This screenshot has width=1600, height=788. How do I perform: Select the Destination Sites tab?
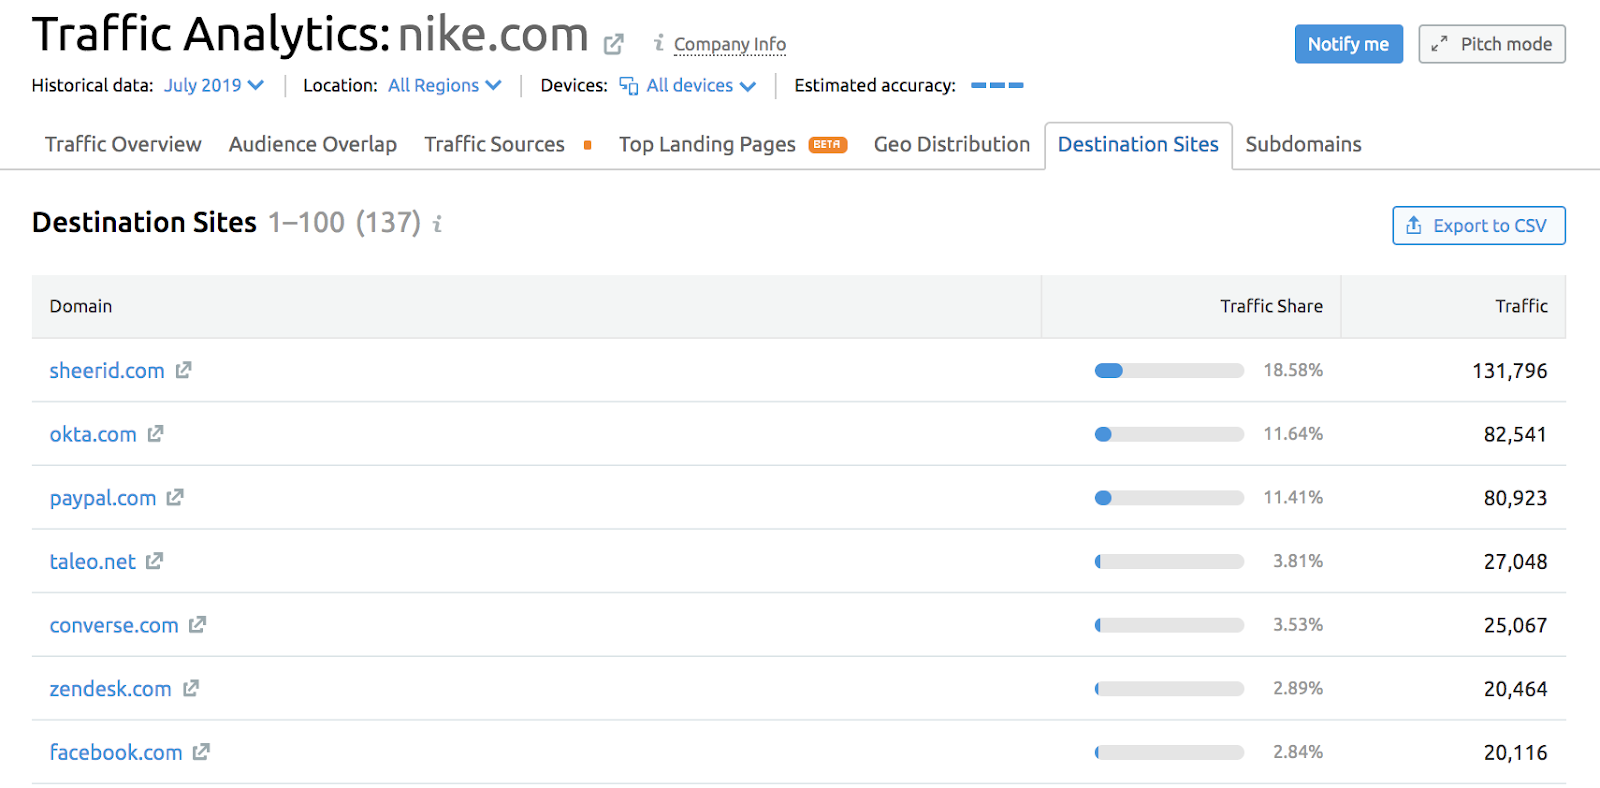tap(1138, 145)
